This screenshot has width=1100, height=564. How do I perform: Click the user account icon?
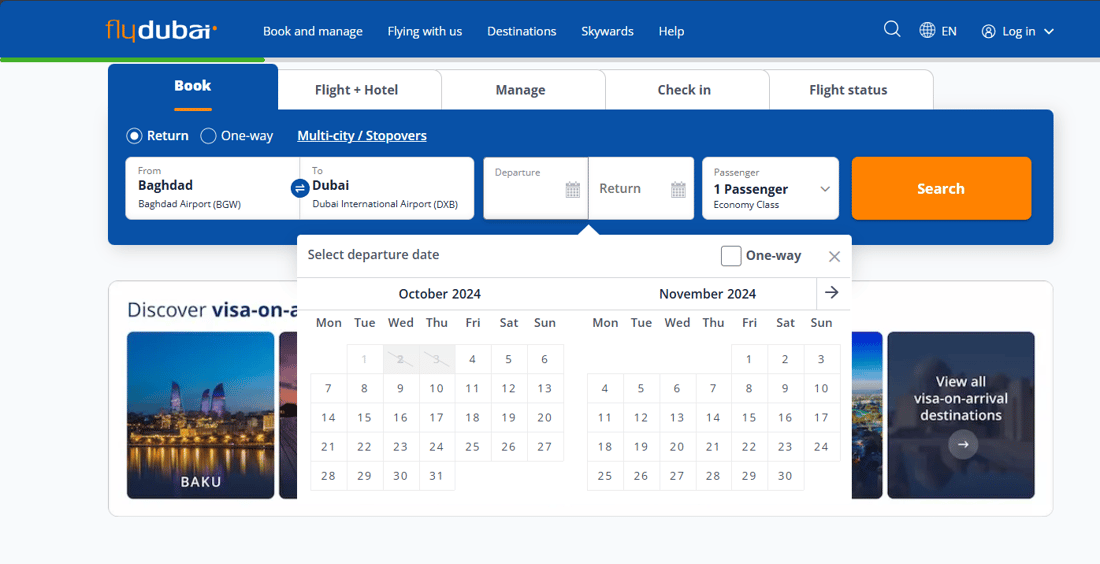point(988,31)
